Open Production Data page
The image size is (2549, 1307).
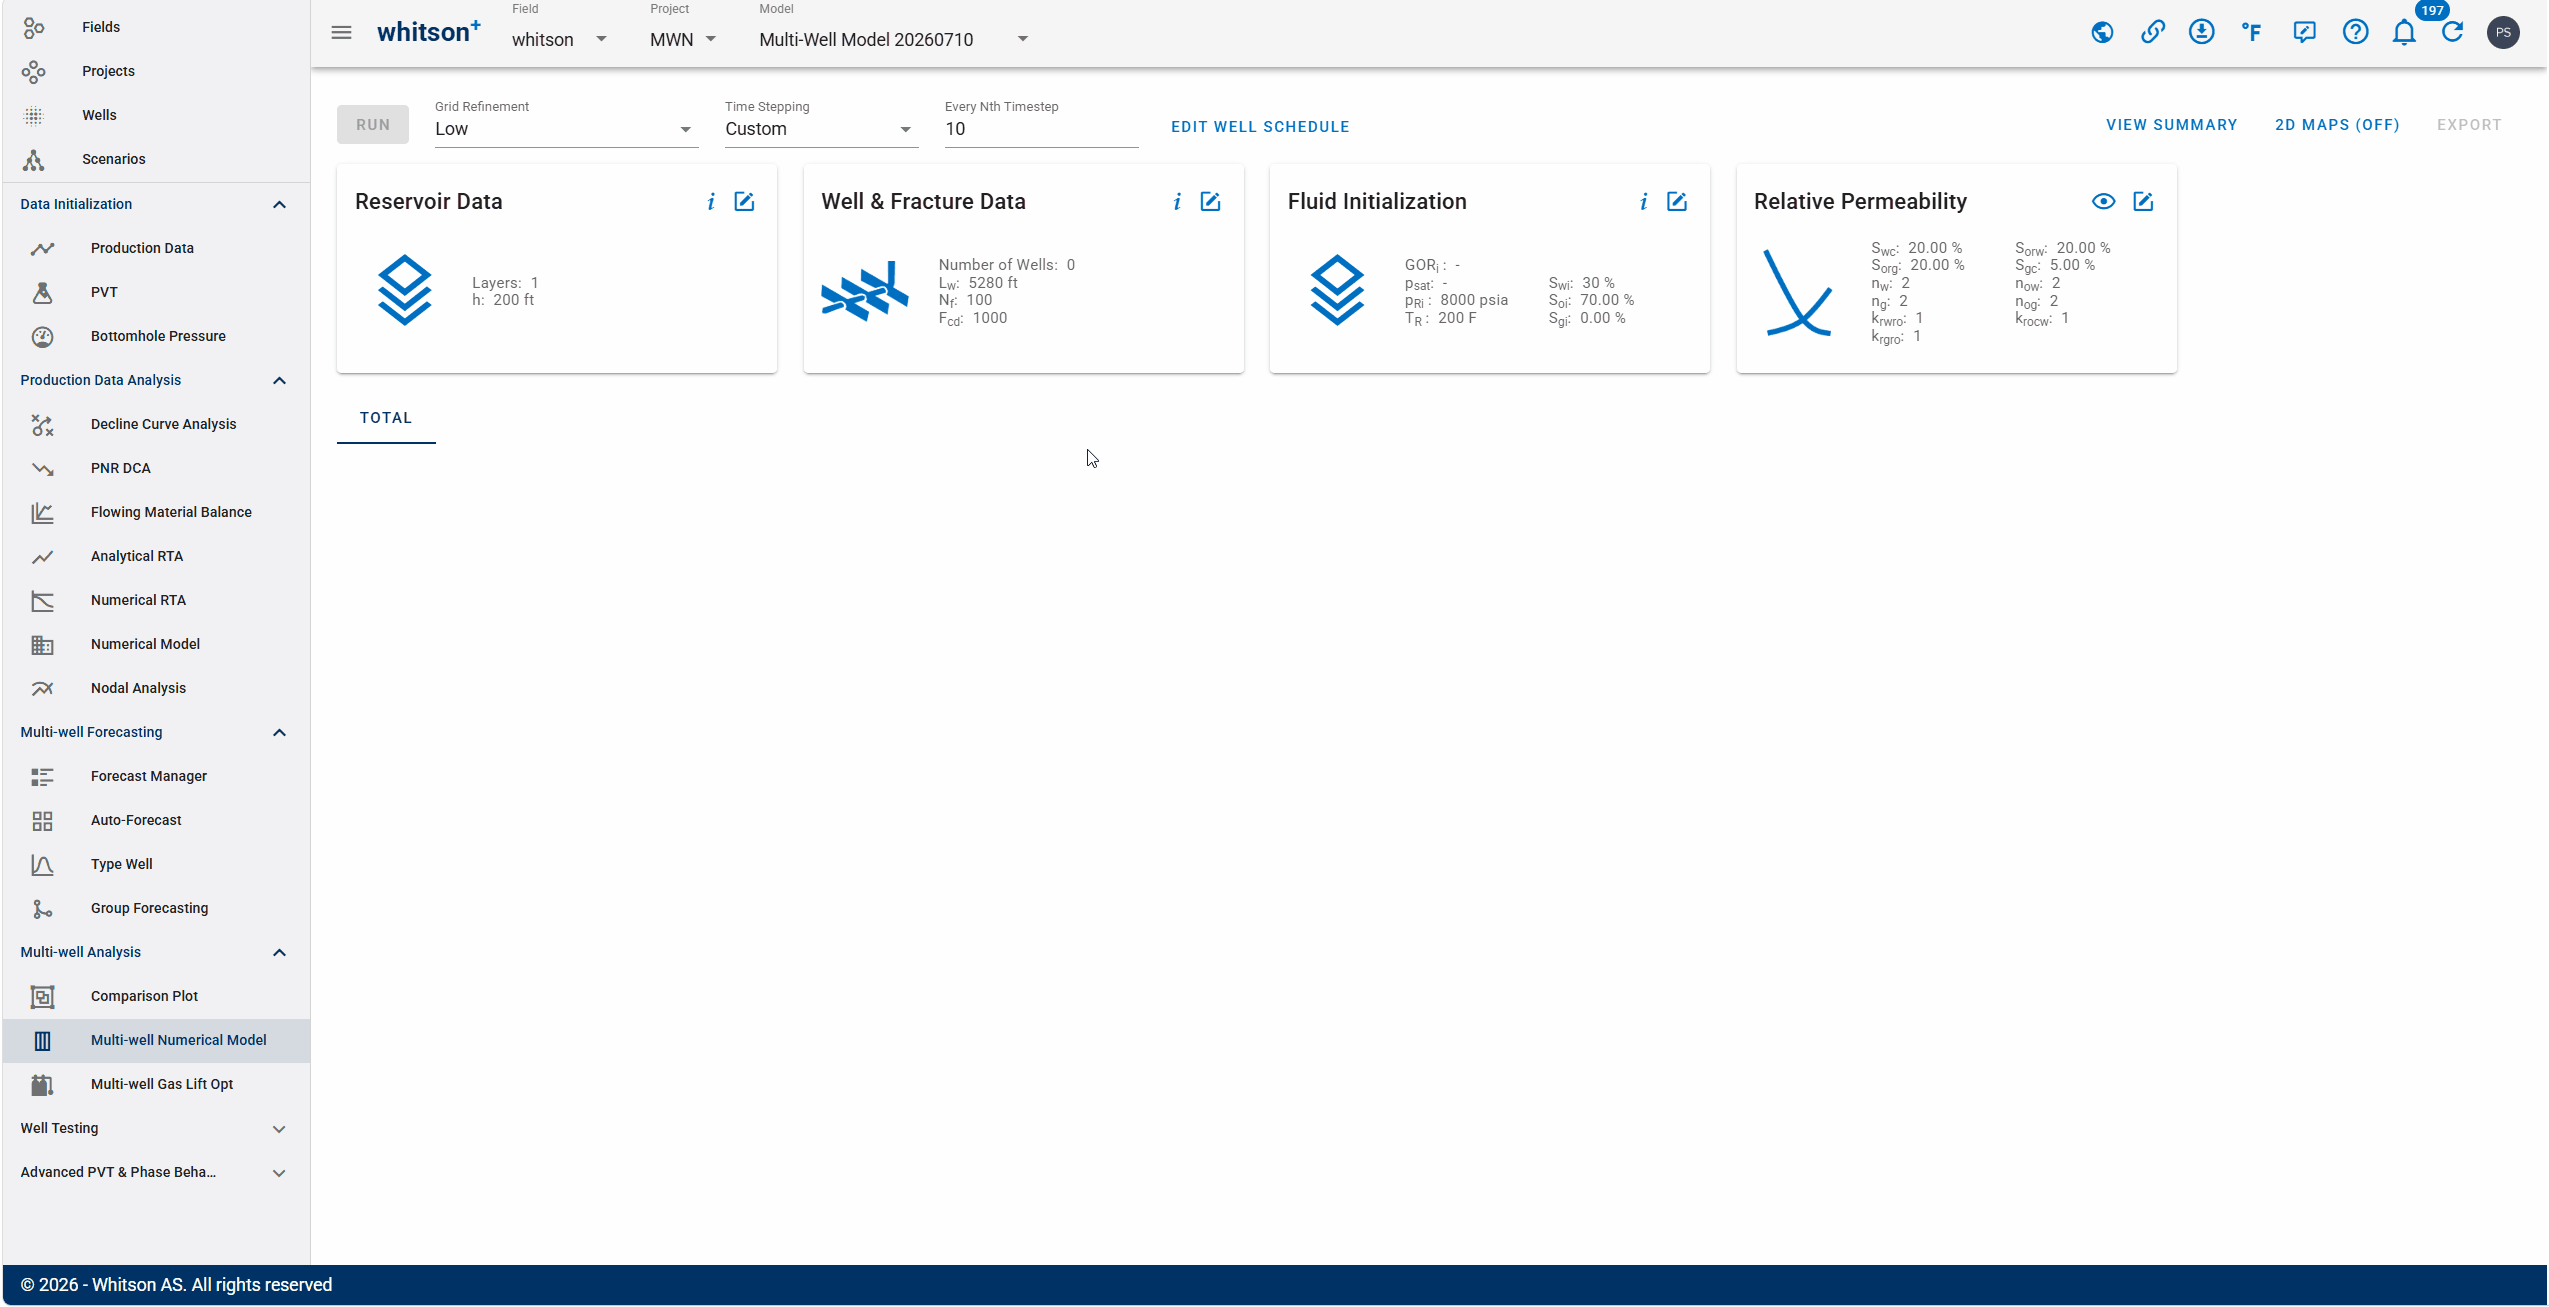155,248
